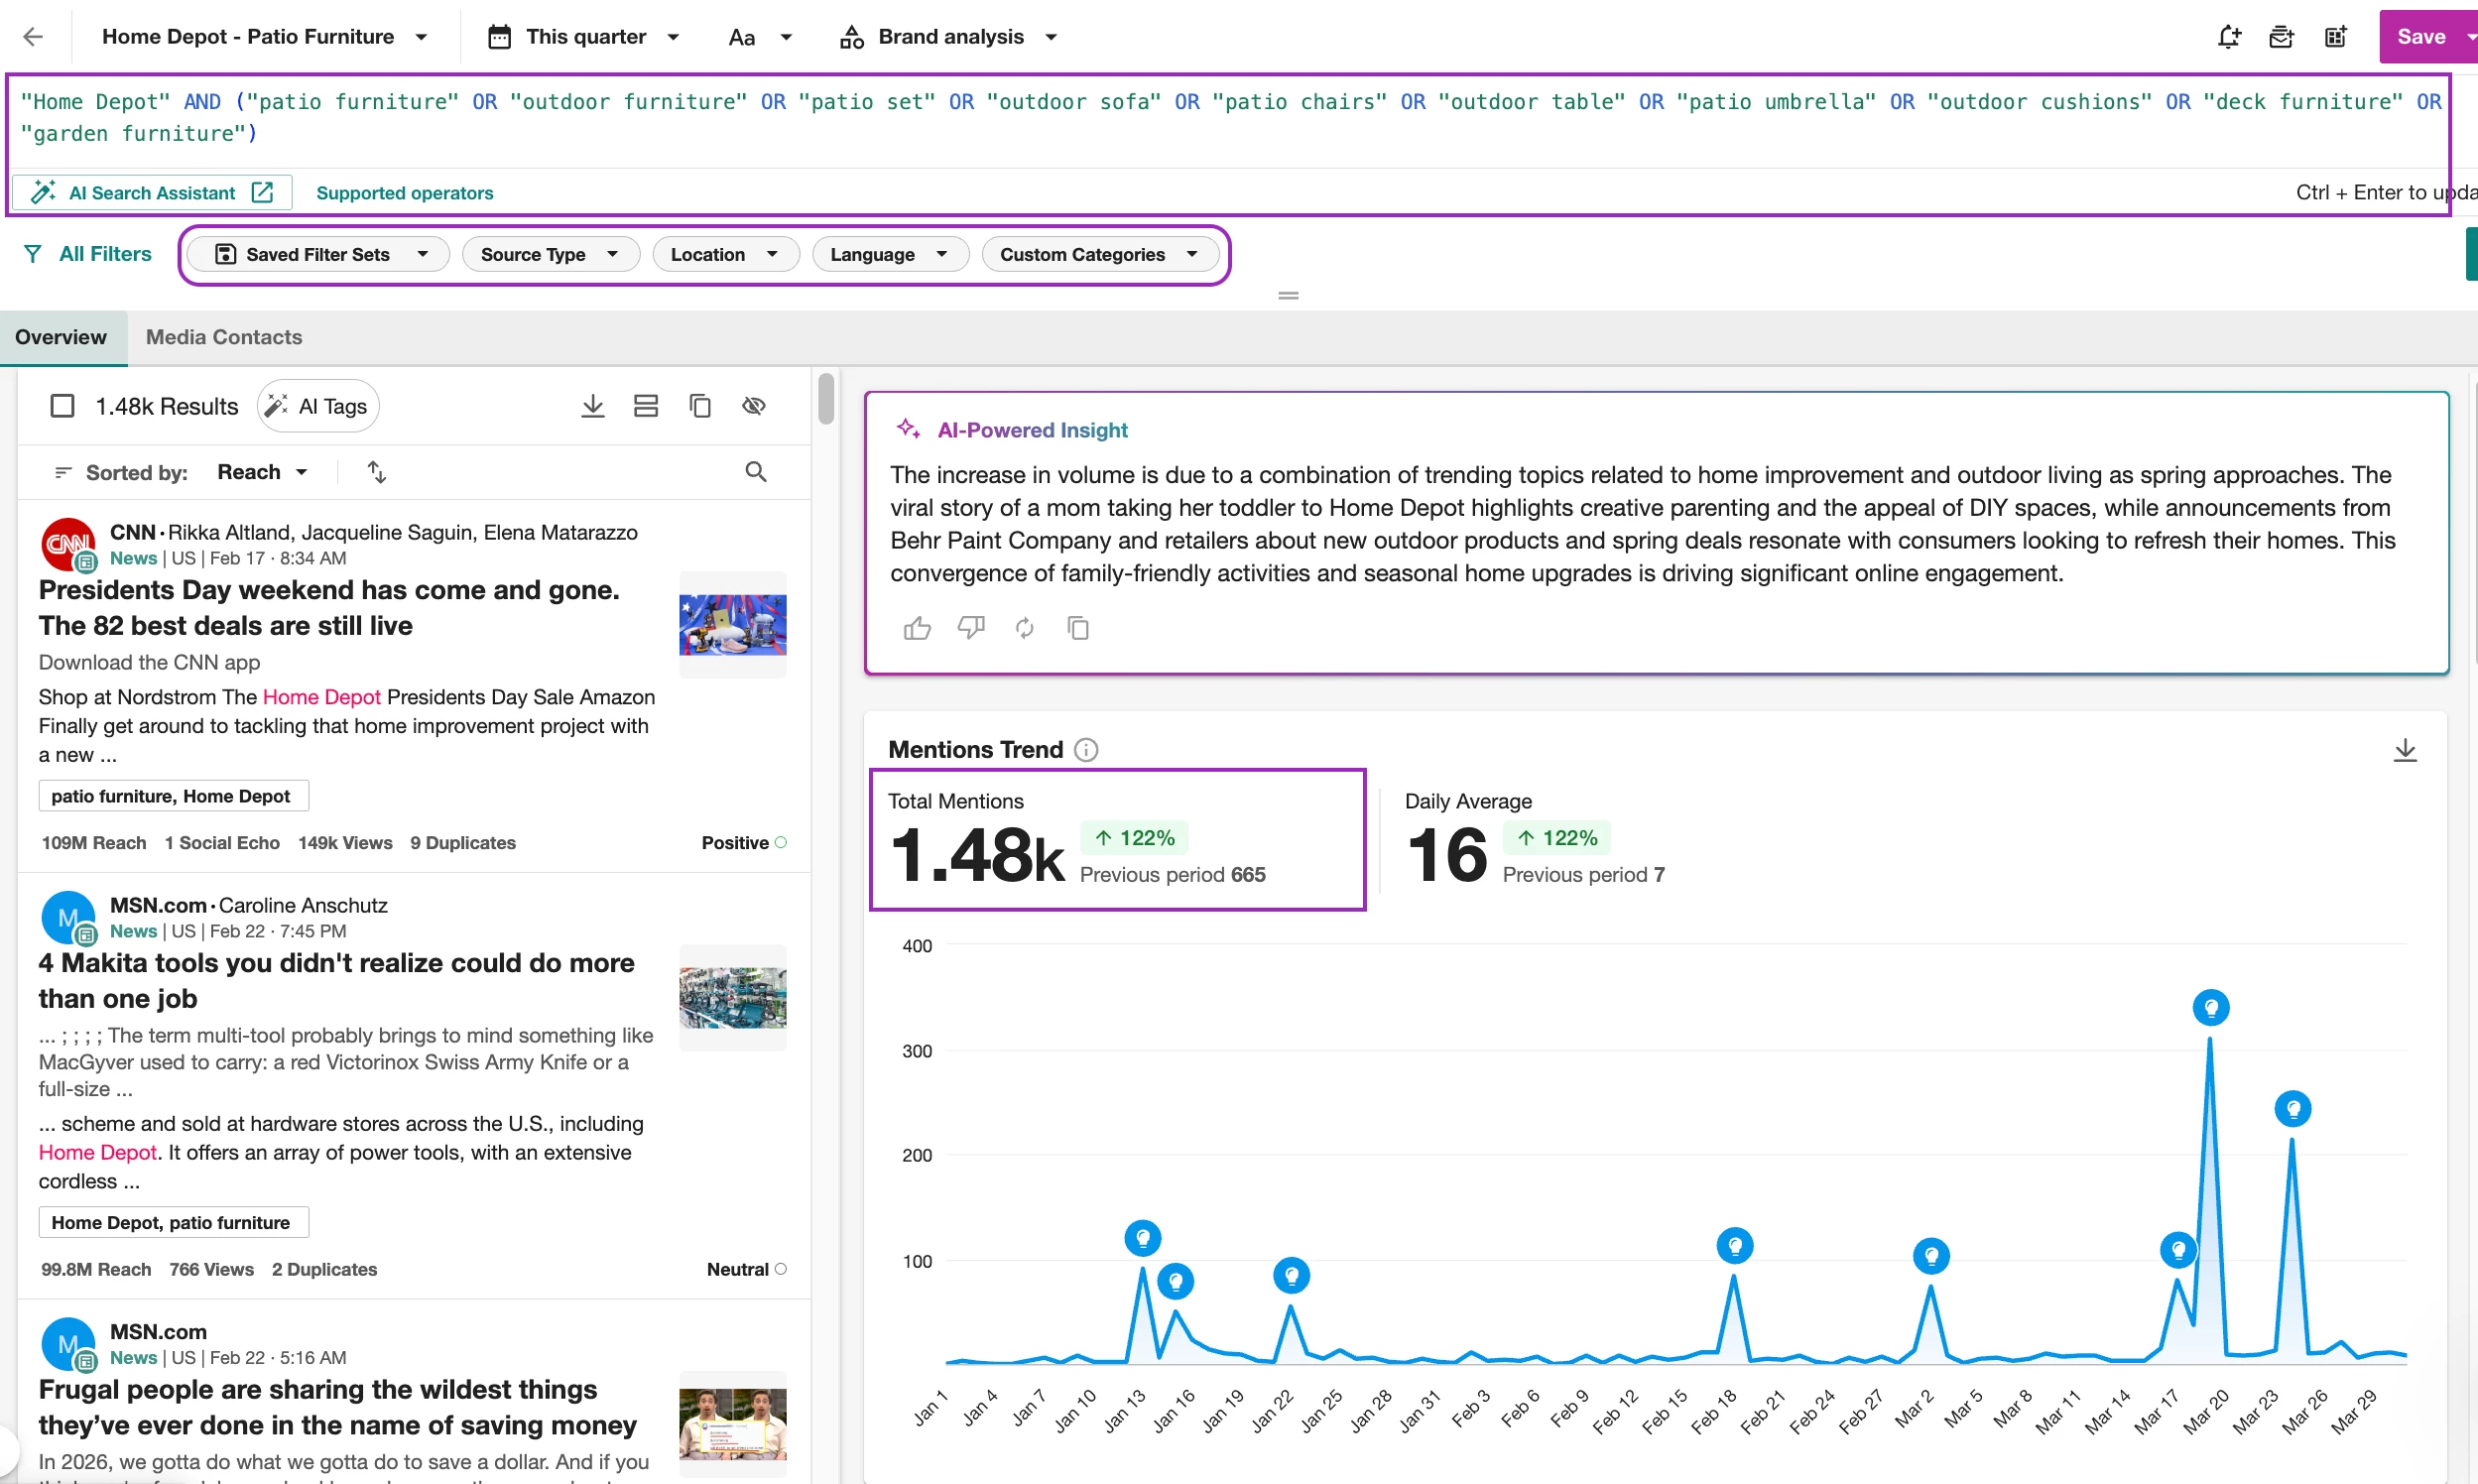Download the Mentions Trend chart

2404,750
